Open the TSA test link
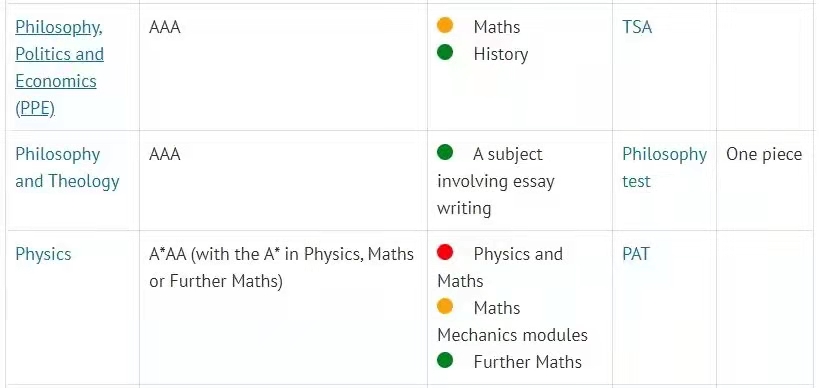 click(637, 27)
